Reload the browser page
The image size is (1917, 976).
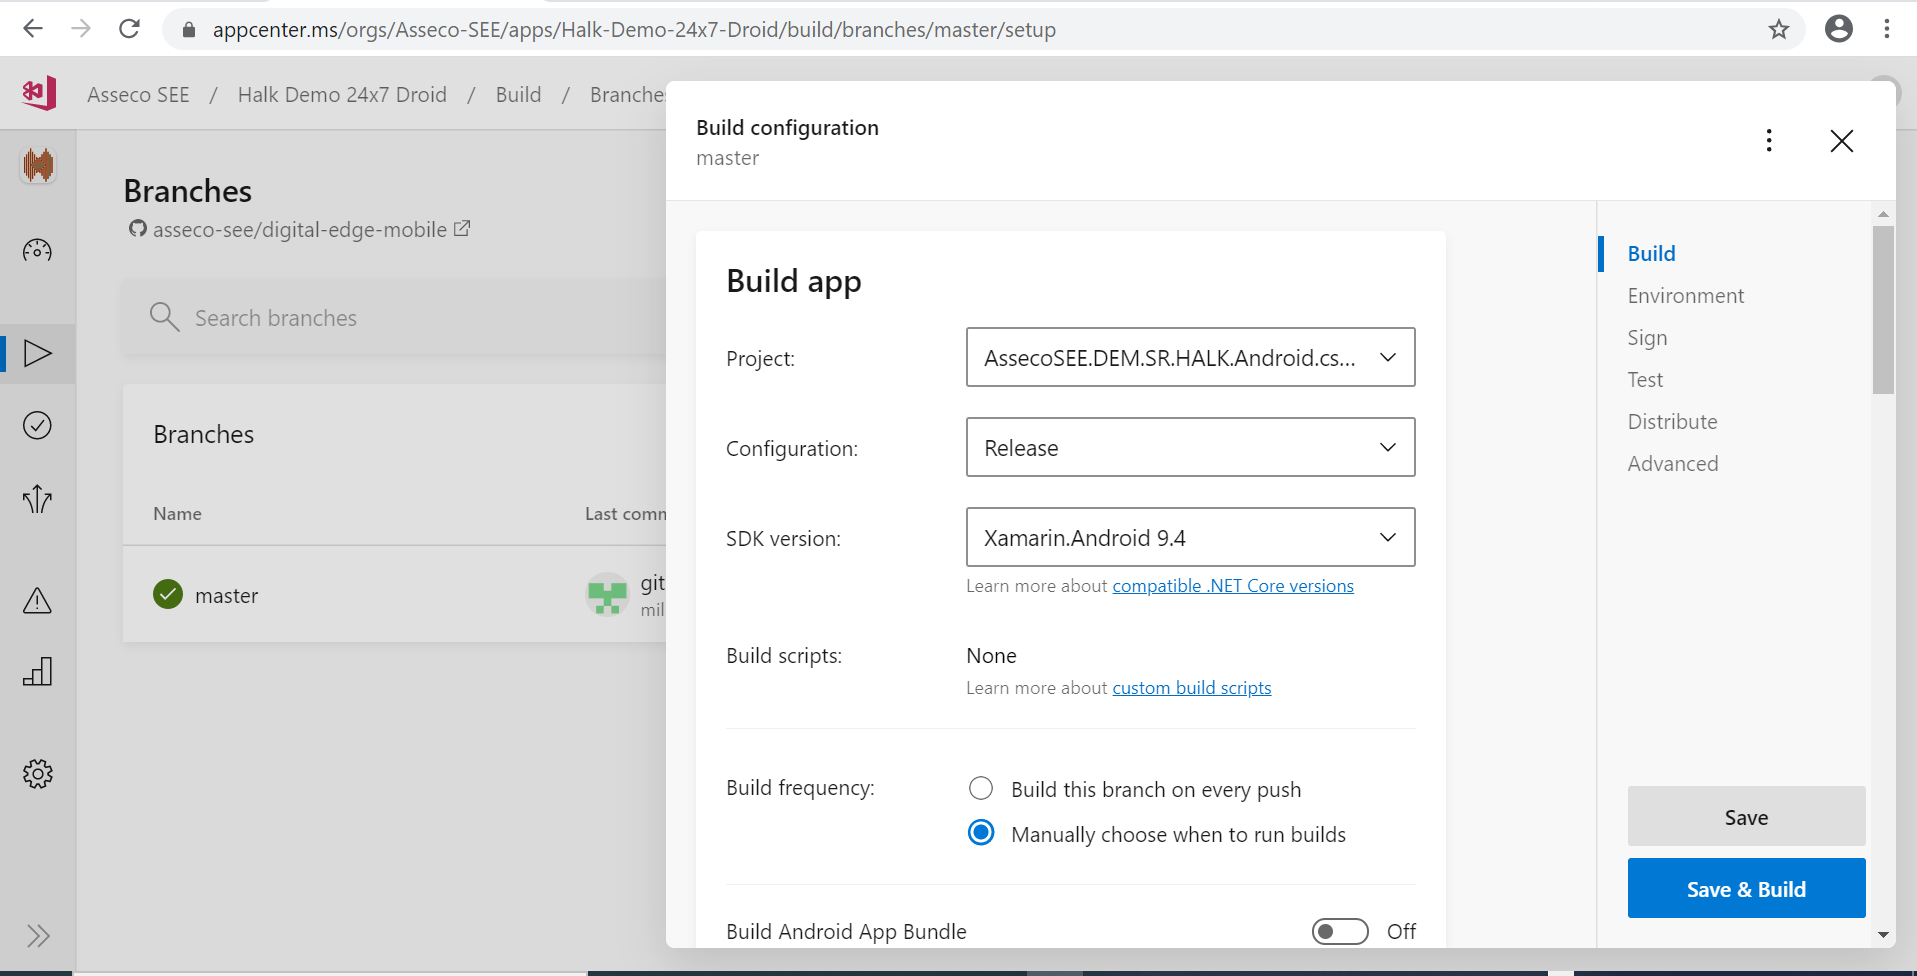coord(129,29)
